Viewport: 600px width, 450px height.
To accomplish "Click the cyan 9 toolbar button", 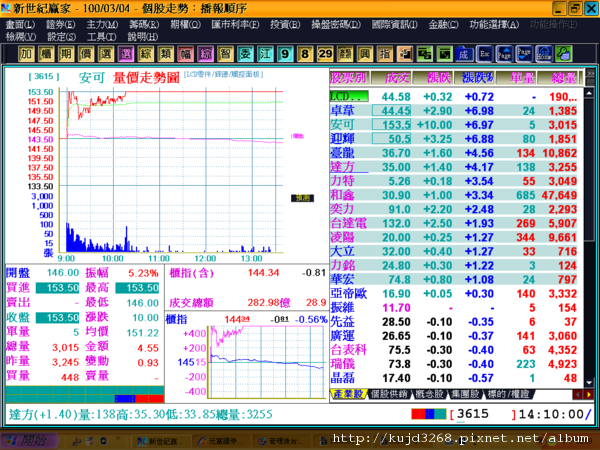I will coord(285,54).
